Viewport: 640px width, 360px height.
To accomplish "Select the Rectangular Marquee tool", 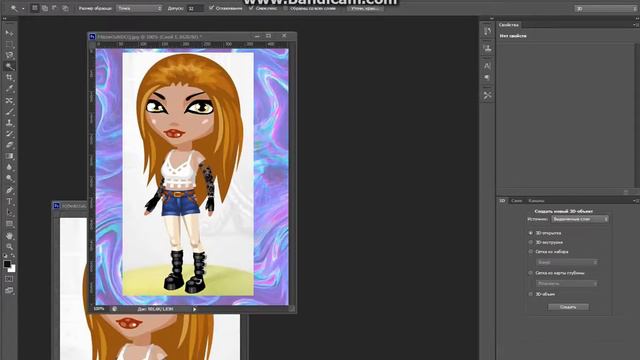I will pyautogui.click(x=9, y=44).
